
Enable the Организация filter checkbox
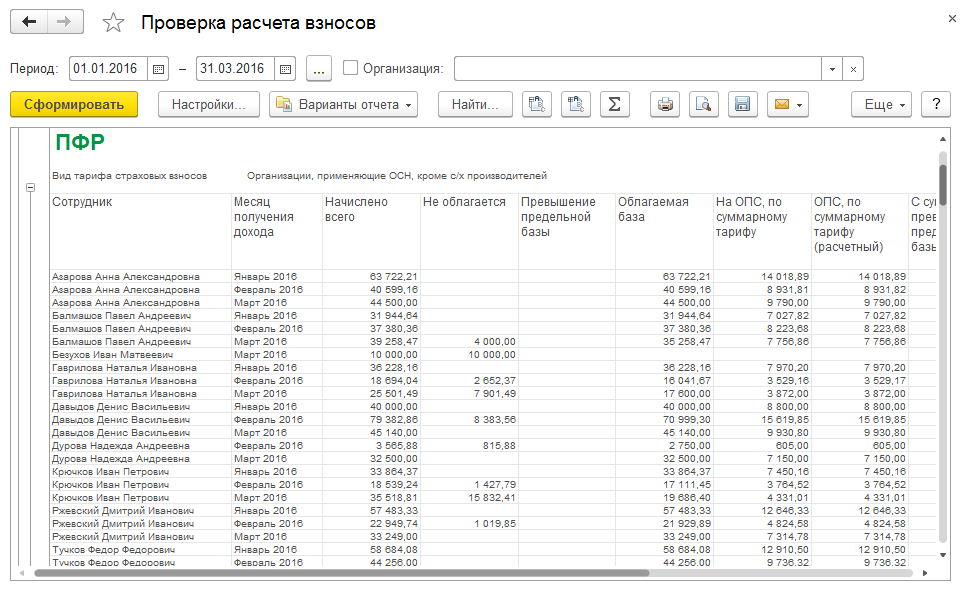[350, 69]
